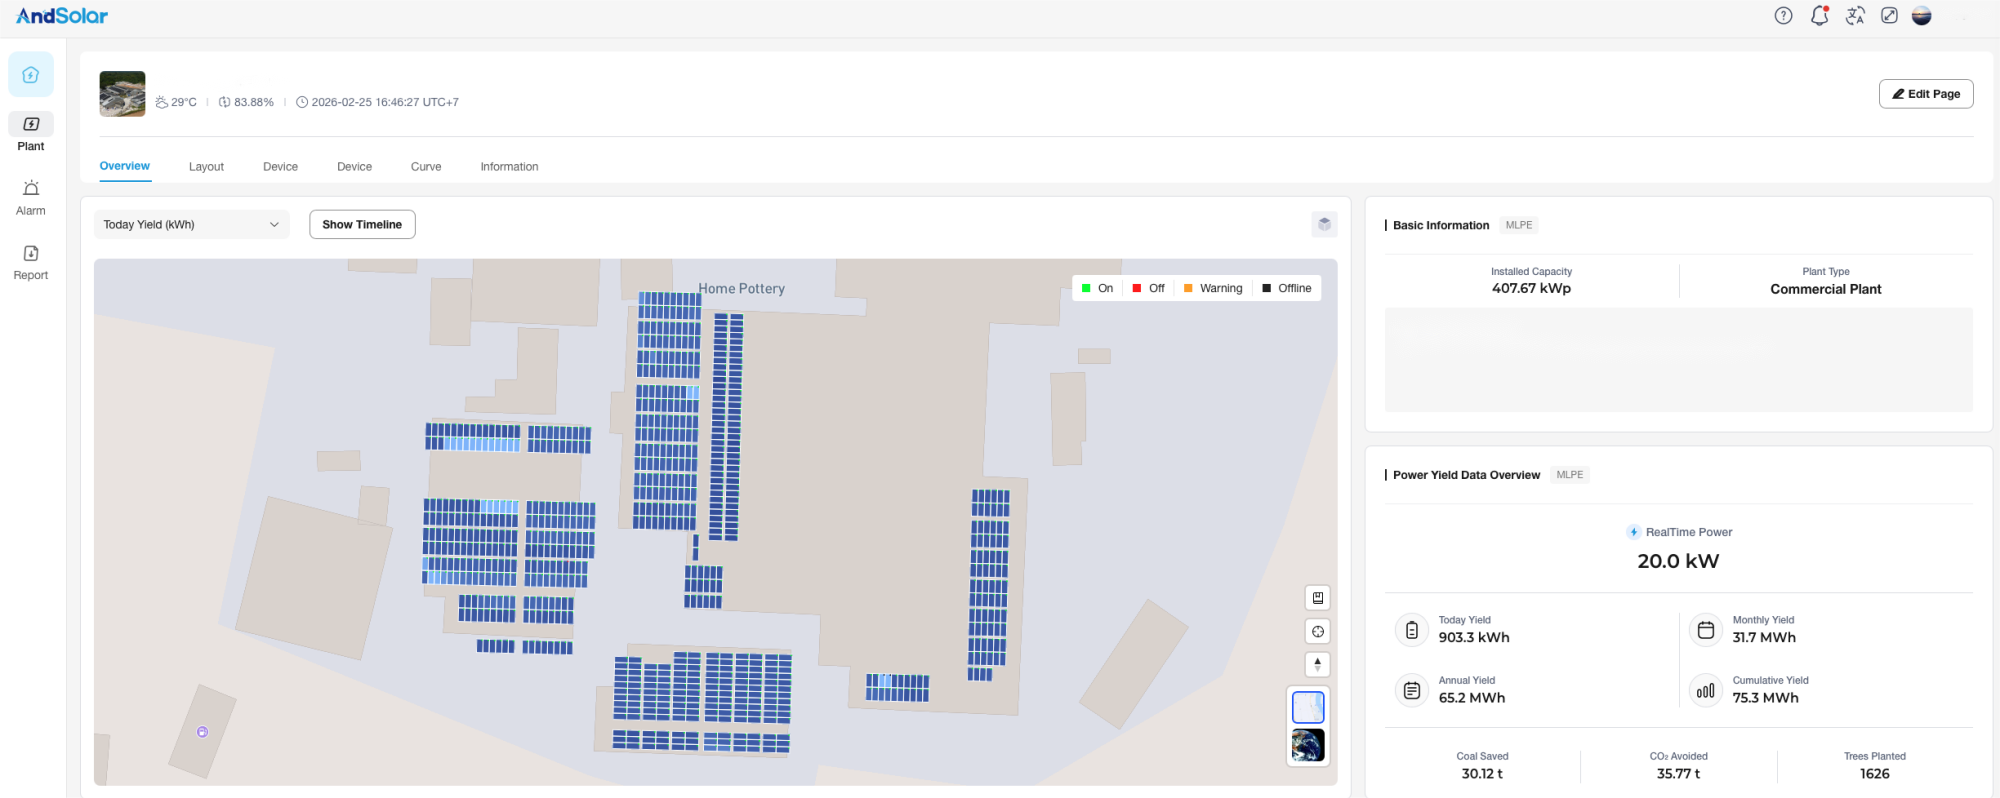The height and width of the screenshot is (798, 2000).
Task: Switch to the Layout tab
Action: pos(206,167)
